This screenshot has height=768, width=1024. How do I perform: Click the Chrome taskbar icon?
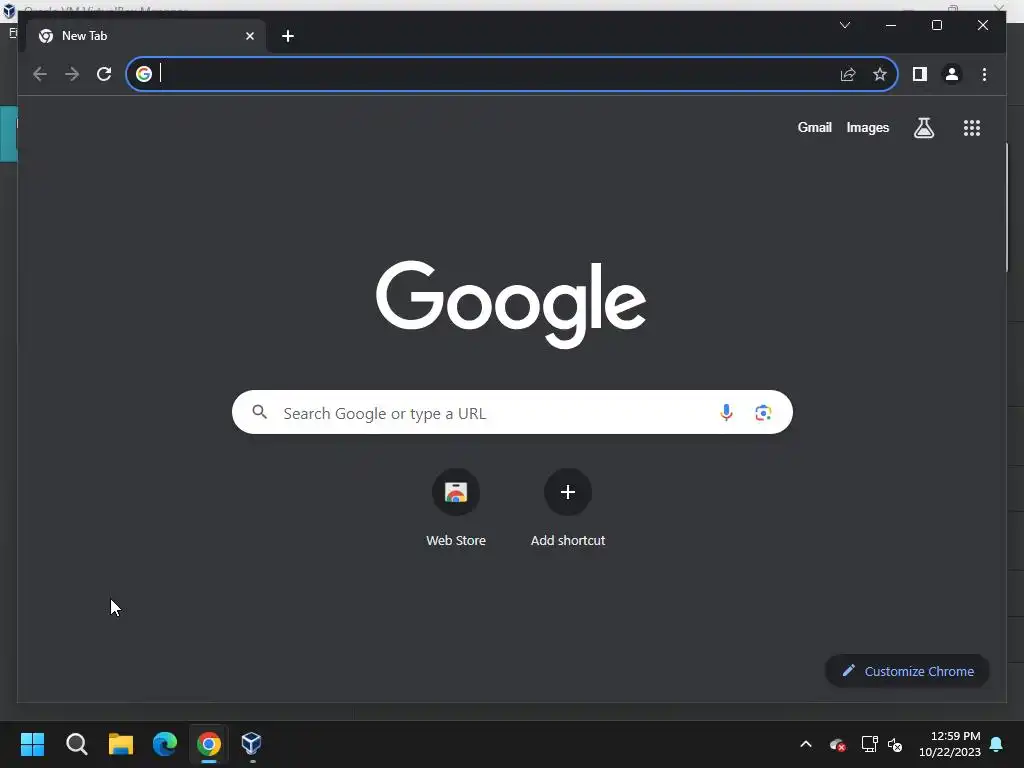209,744
